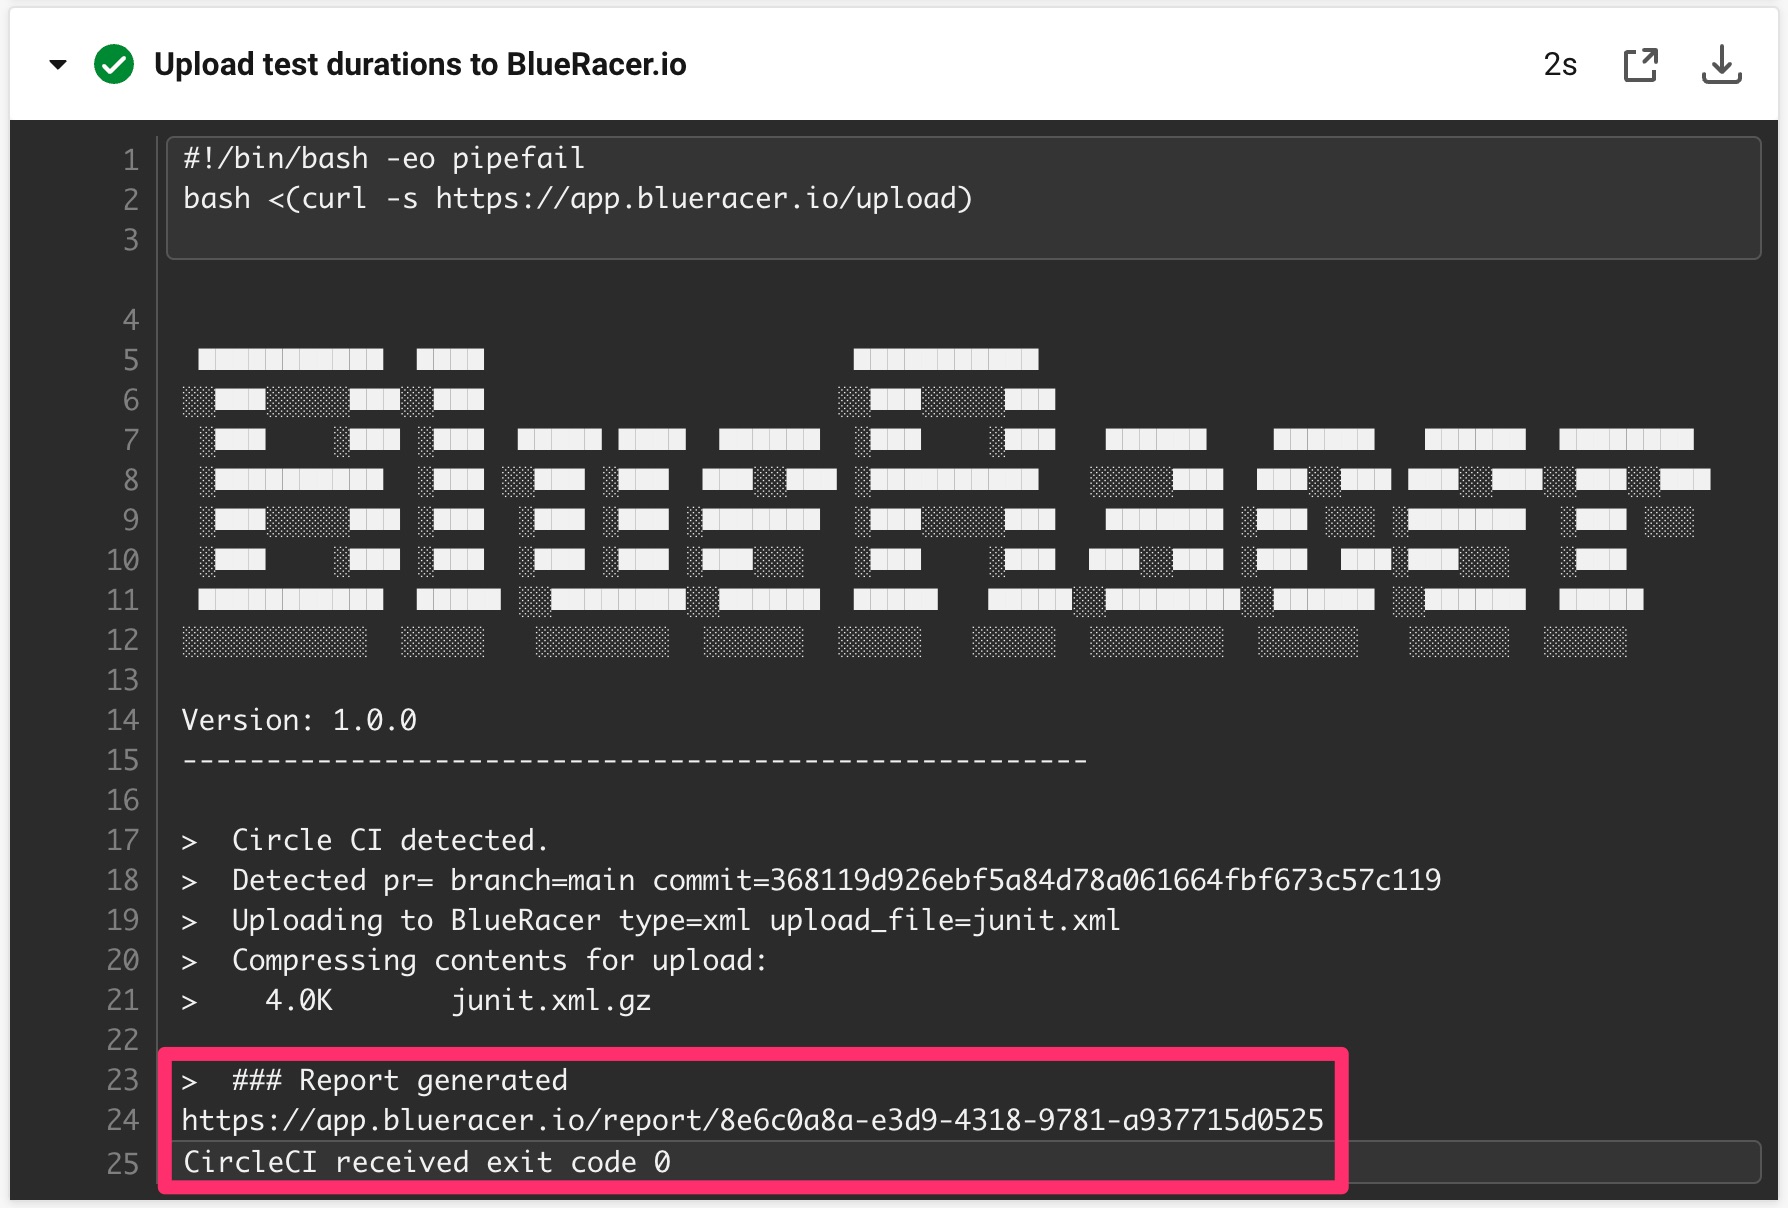The image size is (1788, 1208).
Task: Collapse the Upload test durations step output
Action: coord(57,64)
